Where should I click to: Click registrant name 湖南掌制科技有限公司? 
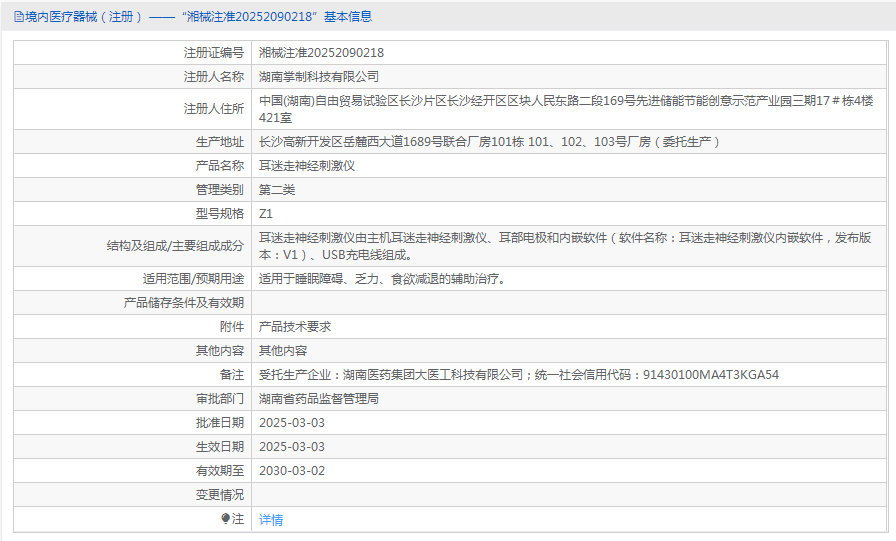coord(319,77)
